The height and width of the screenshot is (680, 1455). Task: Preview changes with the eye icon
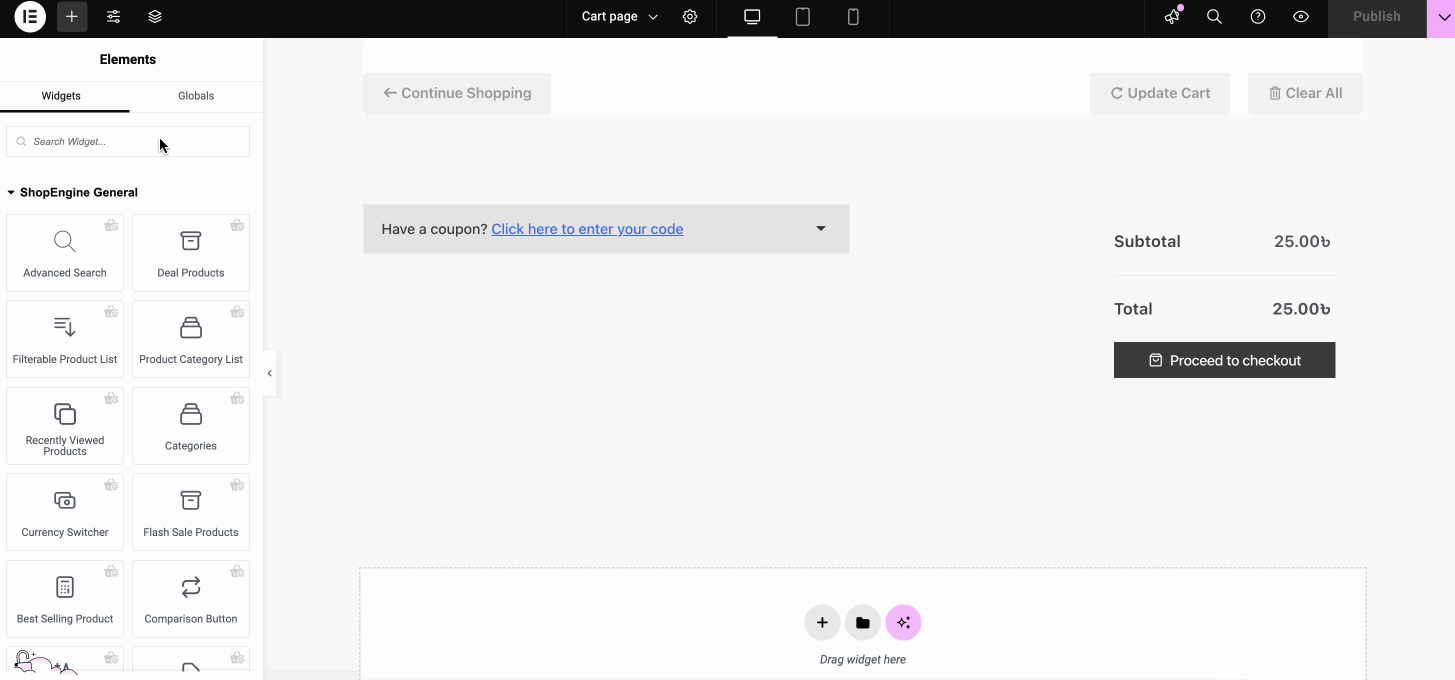[1301, 17]
